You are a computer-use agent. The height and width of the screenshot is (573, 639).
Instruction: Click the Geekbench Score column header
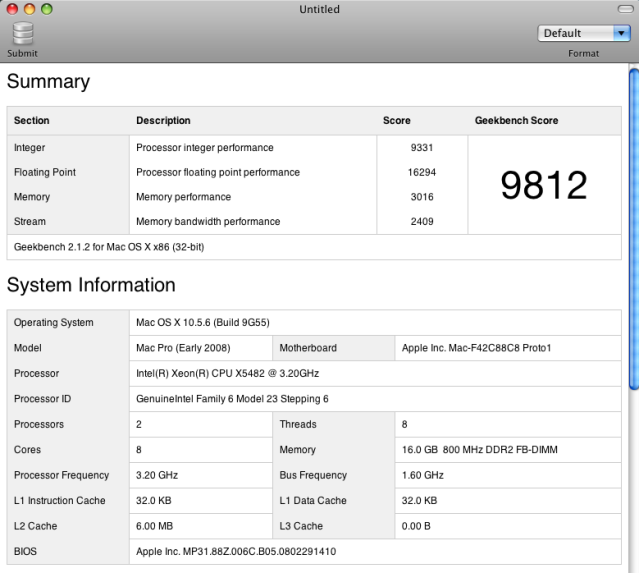click(x=516, y=121)
